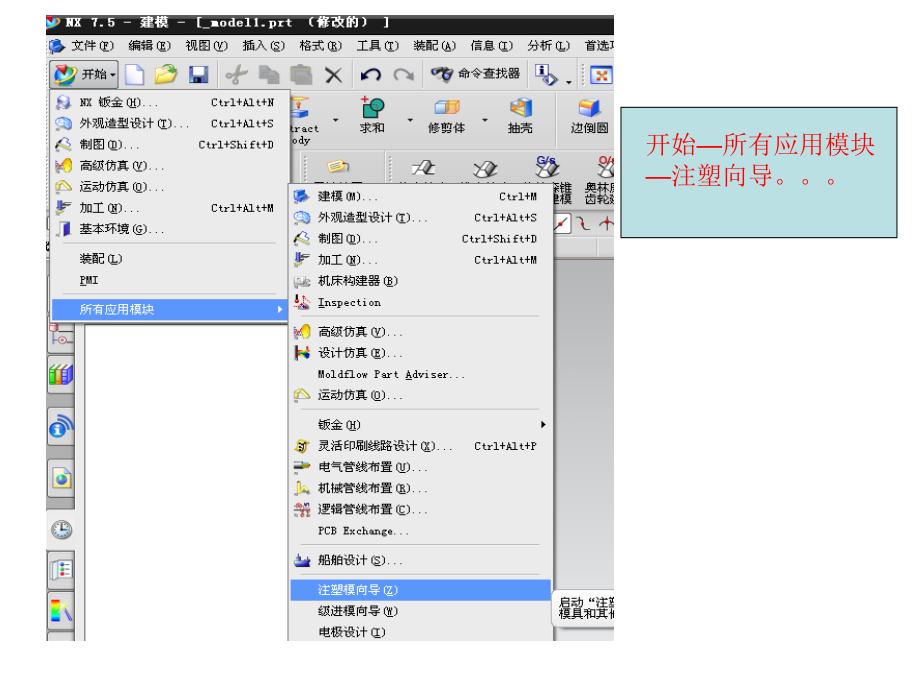Open 工具(T) menu
Viewport: 920px width, 690px height.
[x=377, y=45]
